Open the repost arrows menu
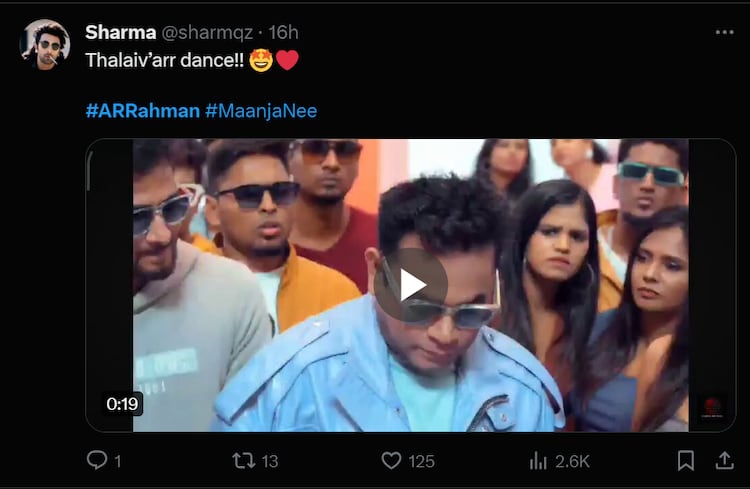This screenshot has width=750, height=489. coord(243,460)
